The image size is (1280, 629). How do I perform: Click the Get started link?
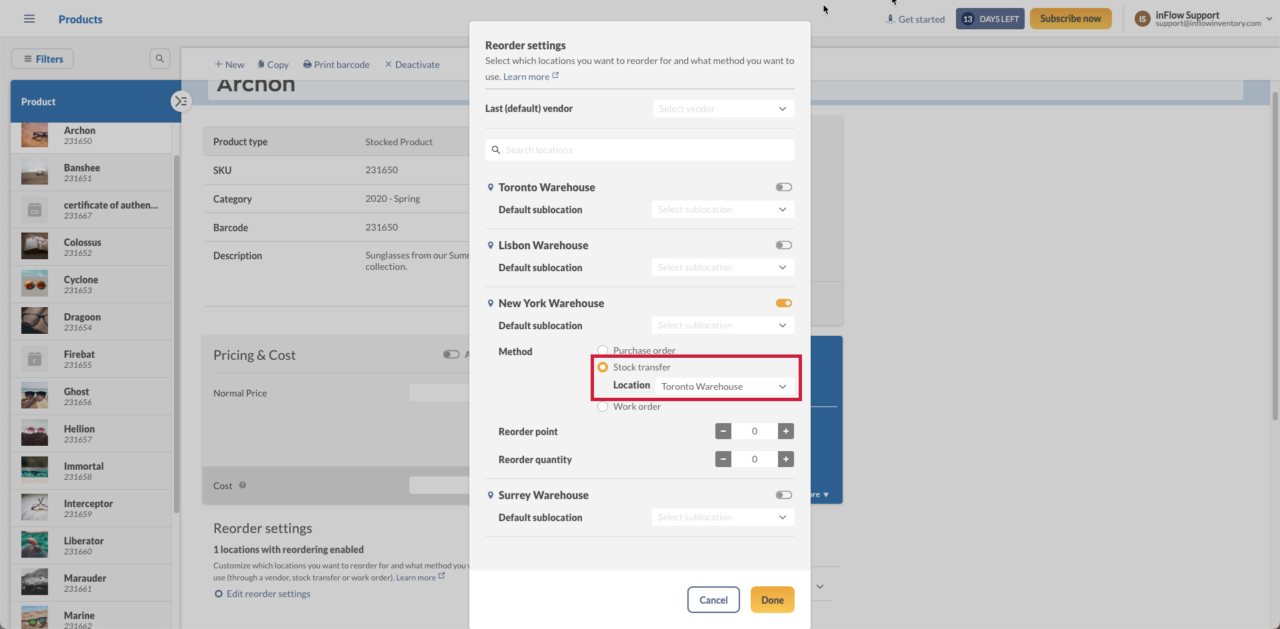click(915, 19)
